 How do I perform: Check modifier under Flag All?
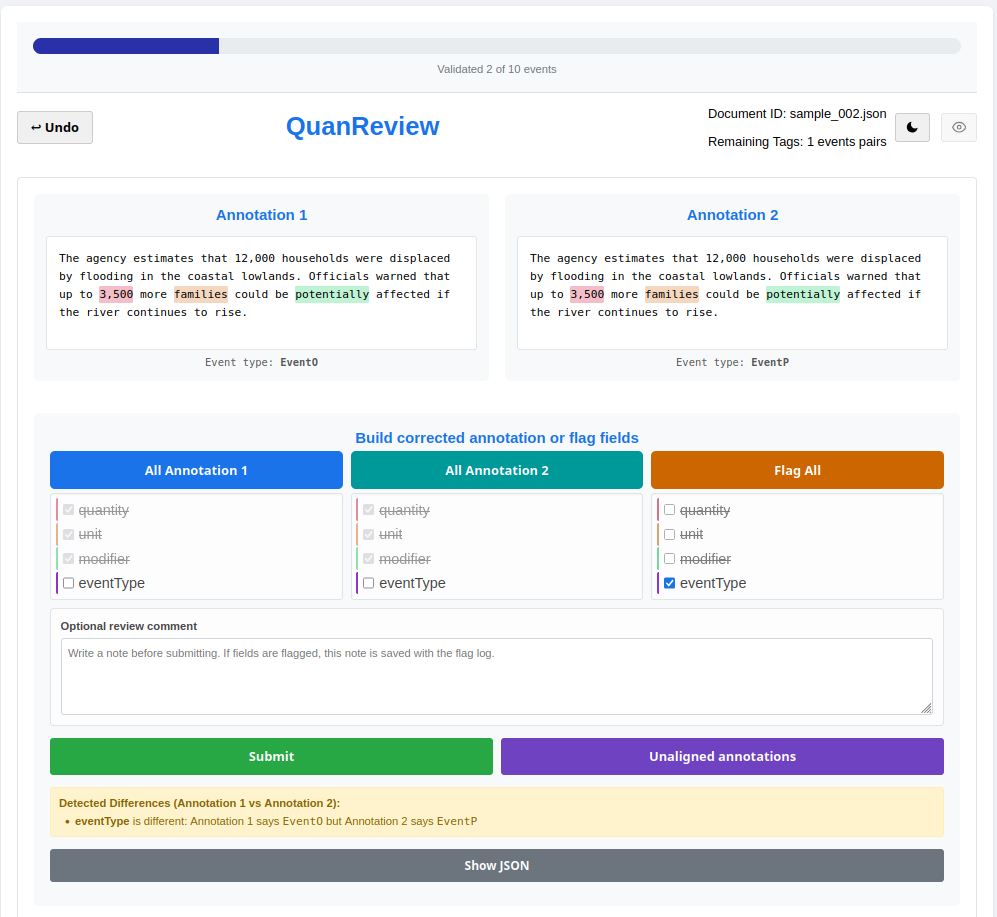point(670,559)
